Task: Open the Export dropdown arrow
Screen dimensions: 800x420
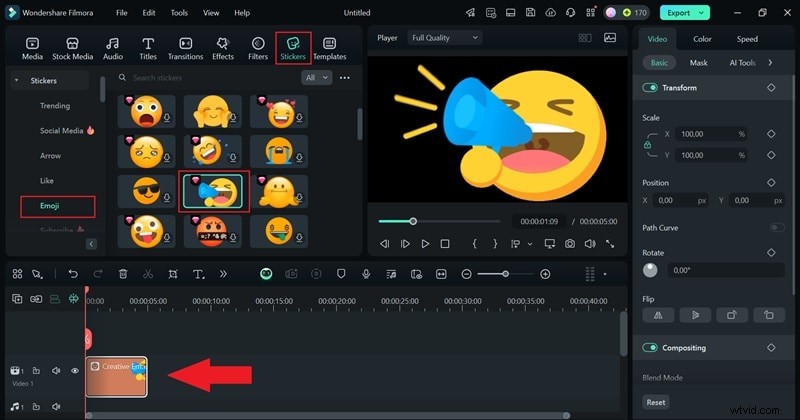Action: click(702, 13)
